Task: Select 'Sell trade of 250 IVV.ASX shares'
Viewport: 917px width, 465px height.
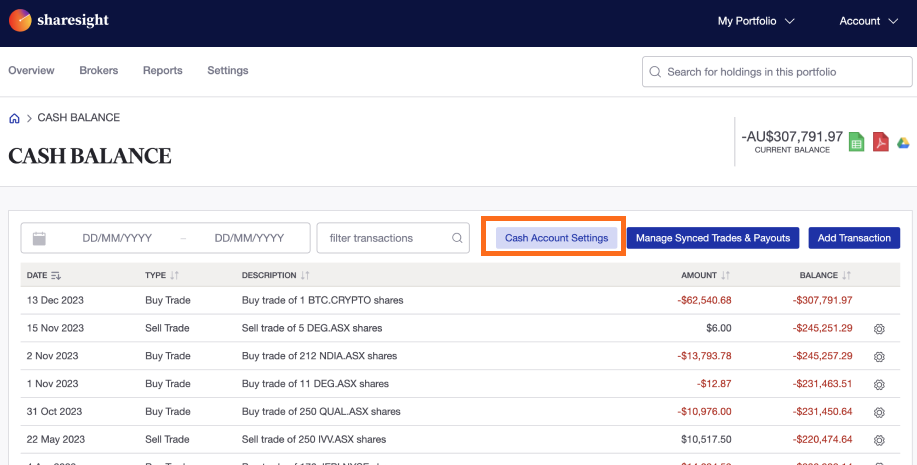Action: pyautogui.click(x=314, y=439)
